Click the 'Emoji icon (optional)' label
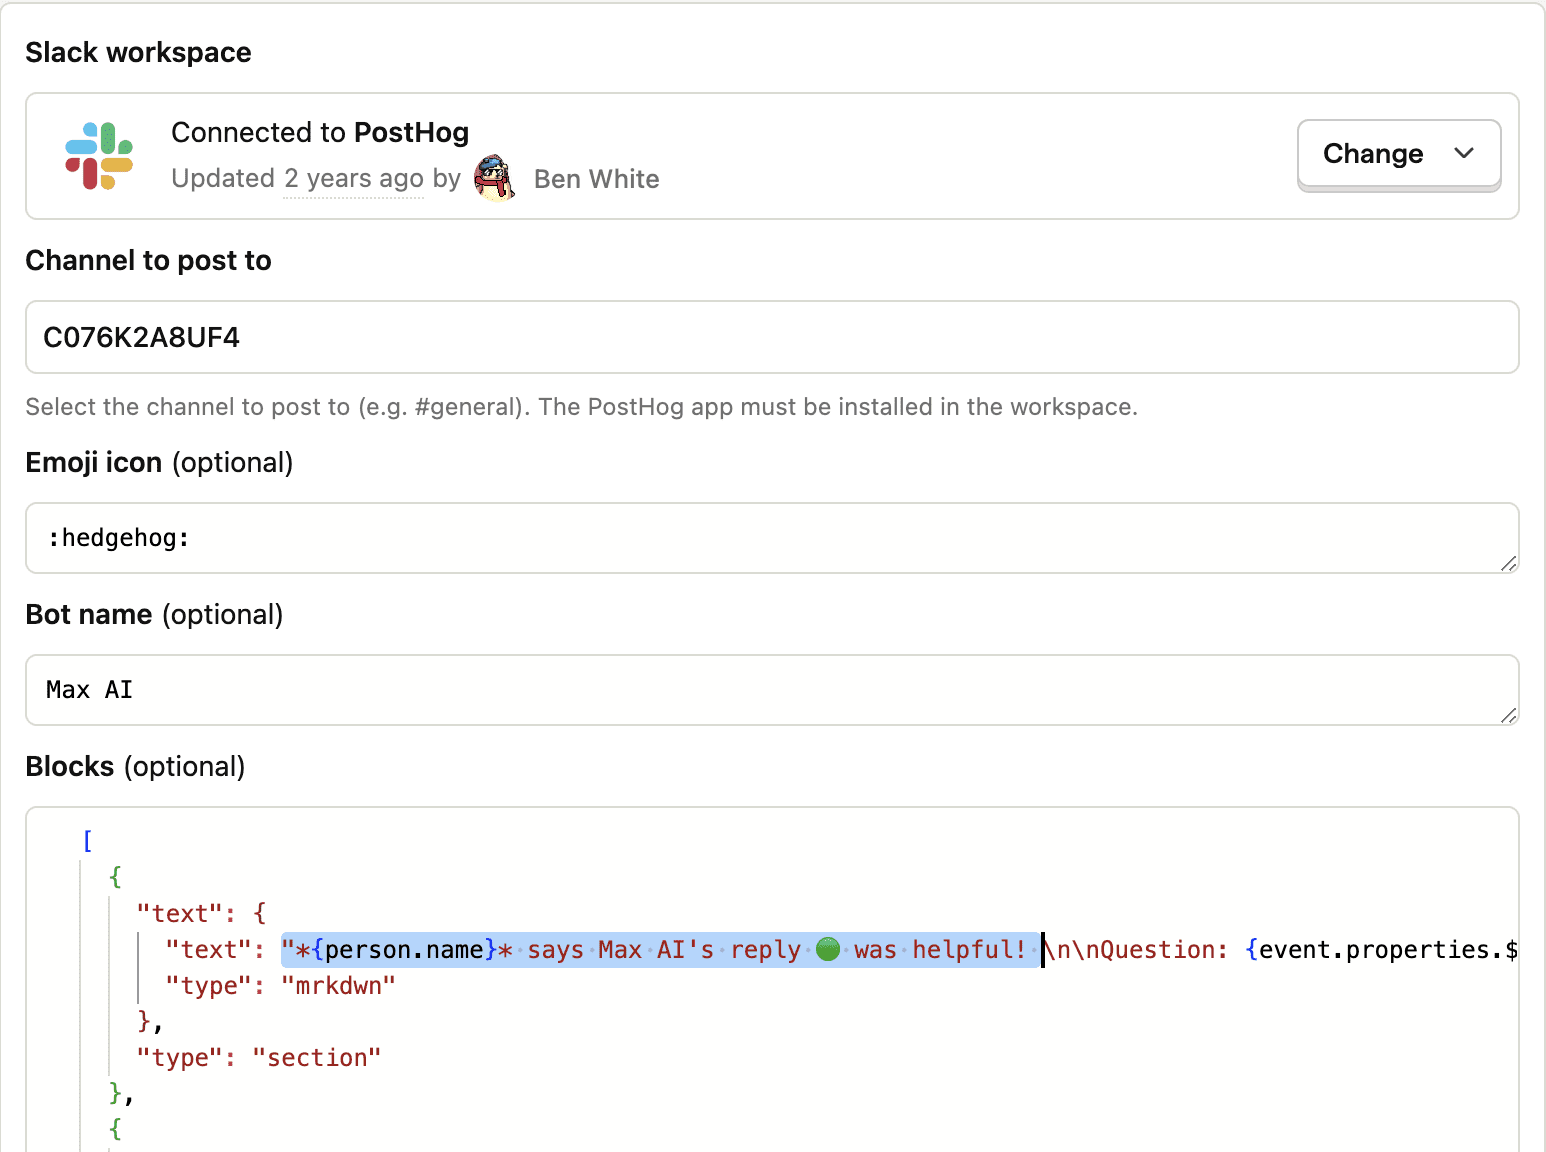 point(159,463)
